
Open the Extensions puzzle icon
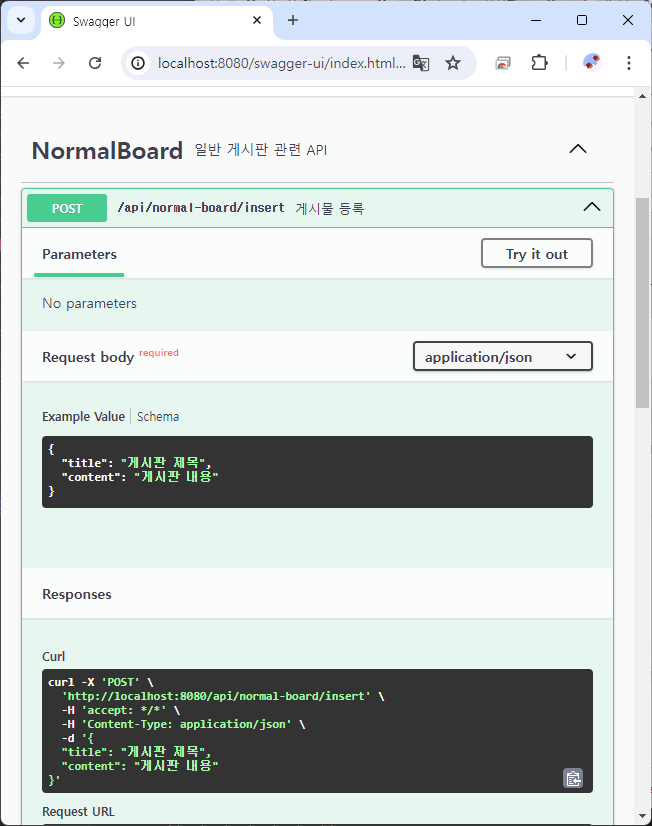pos(539,63)
